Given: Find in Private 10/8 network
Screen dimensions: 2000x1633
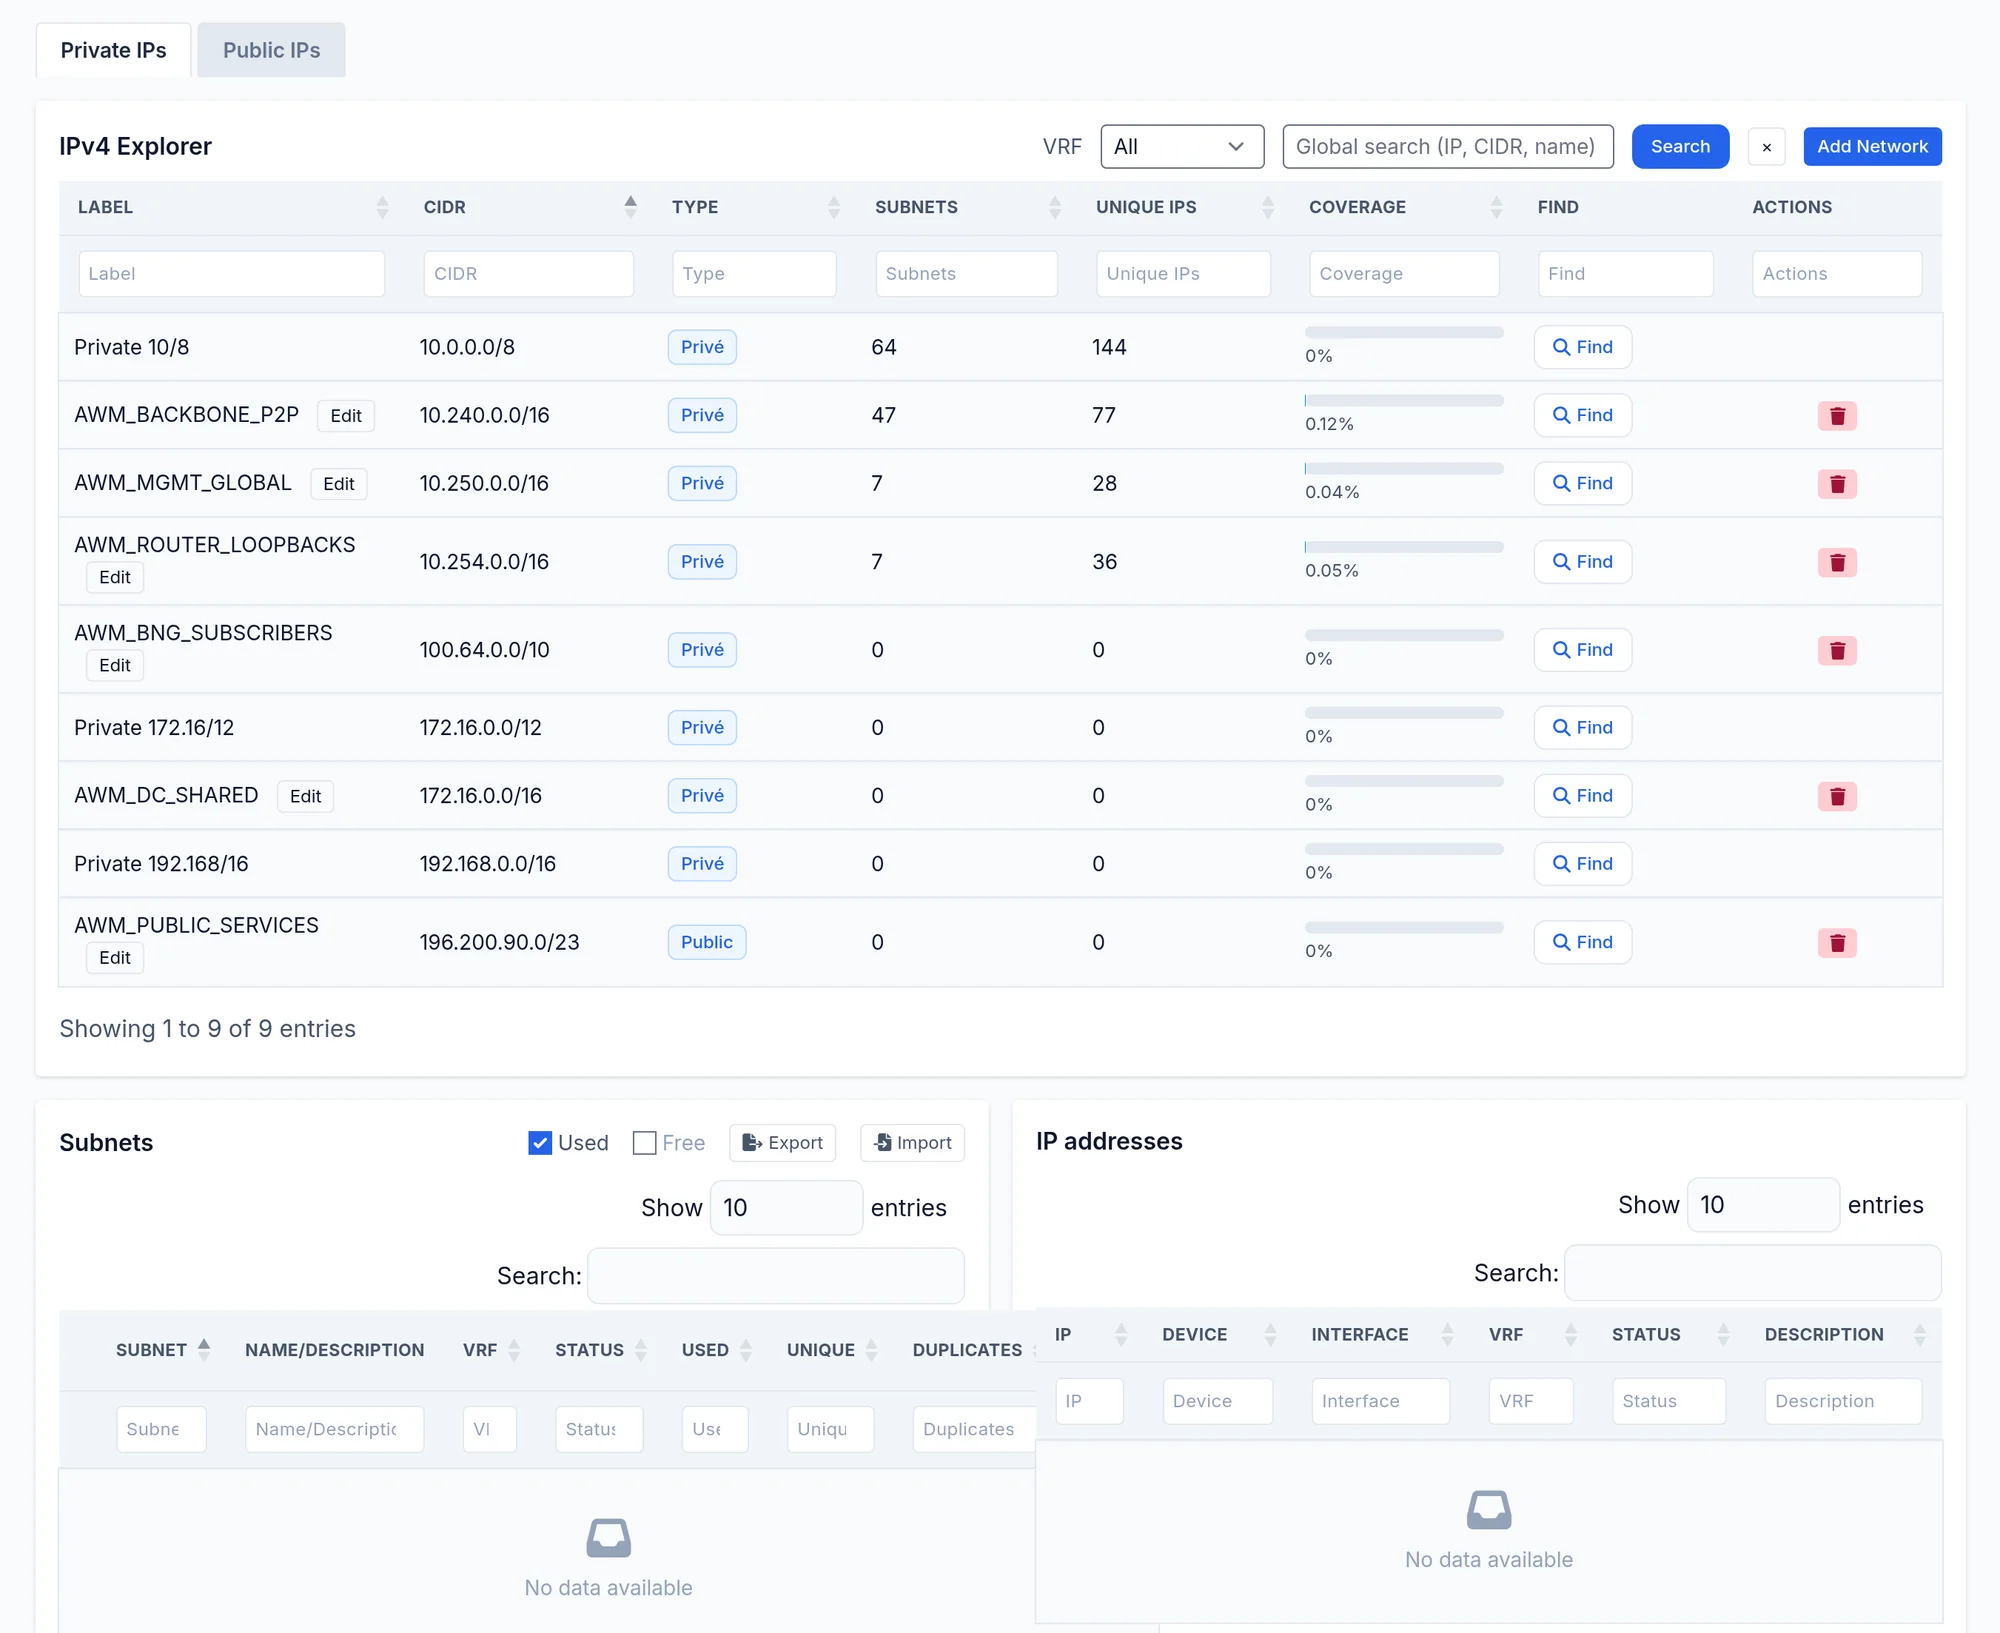Looking at the screenshot, I should point(1582,347).
